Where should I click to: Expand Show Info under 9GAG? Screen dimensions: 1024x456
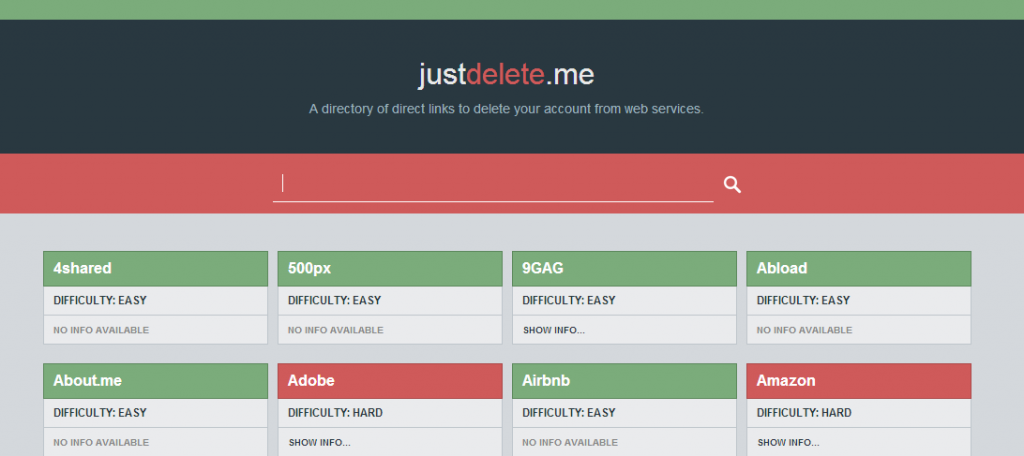[x=554, y=330]
